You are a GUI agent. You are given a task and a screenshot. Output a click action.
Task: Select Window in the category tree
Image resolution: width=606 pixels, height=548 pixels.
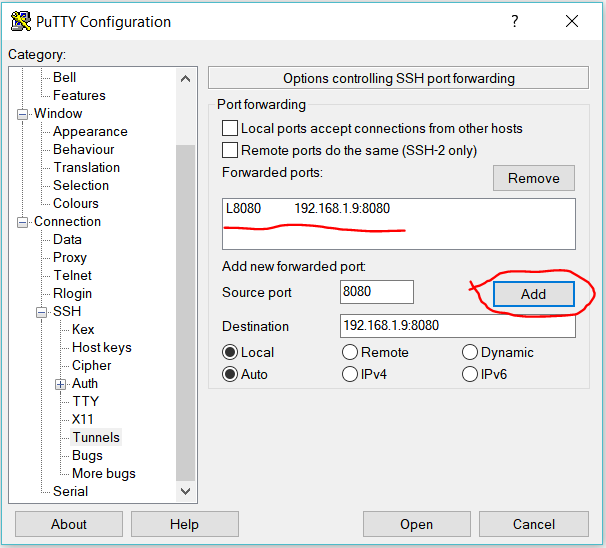[x=58, y=114]
